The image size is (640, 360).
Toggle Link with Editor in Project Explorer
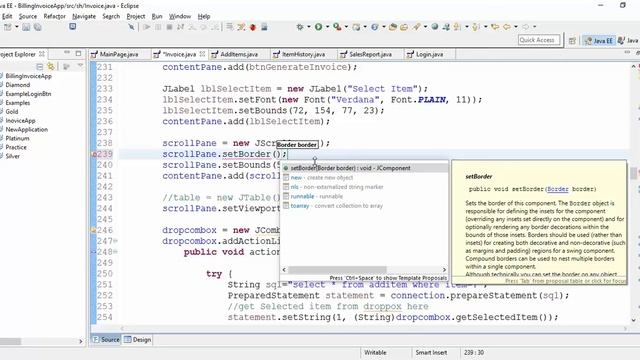tap(51, 66)
